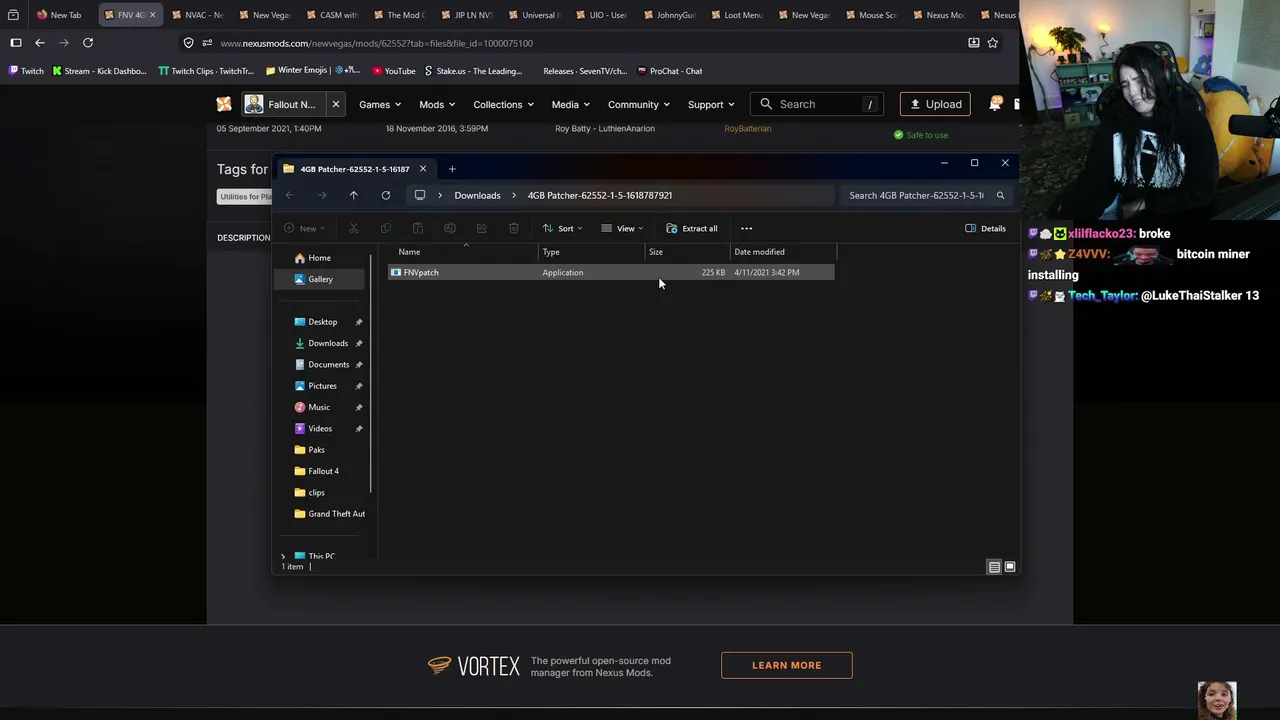Viewport: 1280px width, 720px height.
Task: Open the pinned Pictures folder
Action: [x=322, y=386]
